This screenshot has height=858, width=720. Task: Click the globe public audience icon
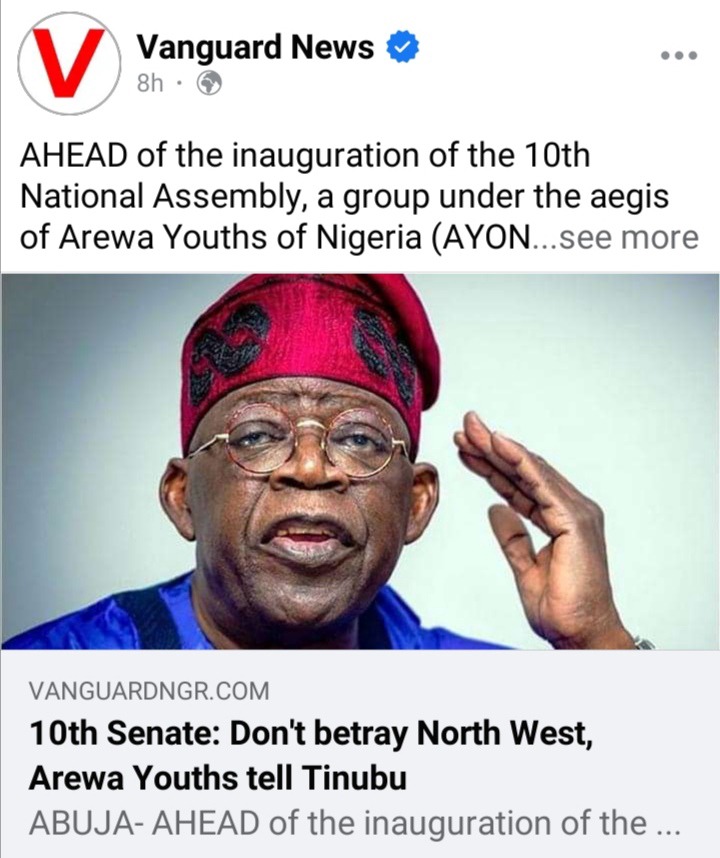tap(210, 84)
